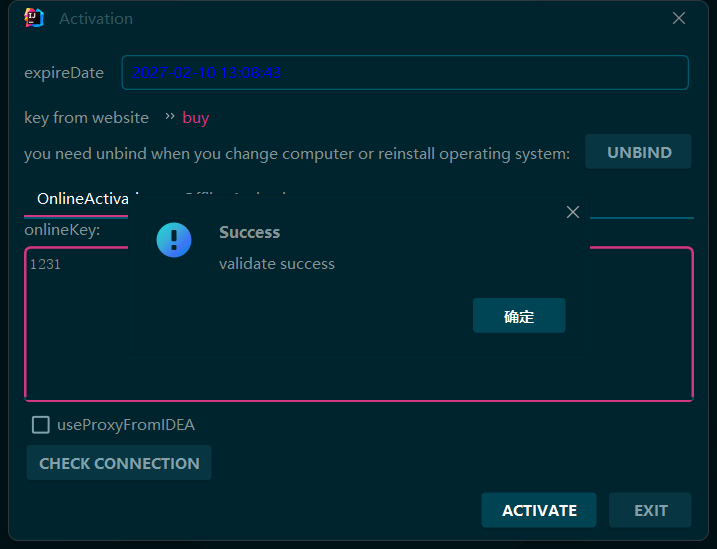Image resolution: width=717 pixels, height=549 pixels.
Task: Click the 'key from website' label
Action: click(86, 118)
